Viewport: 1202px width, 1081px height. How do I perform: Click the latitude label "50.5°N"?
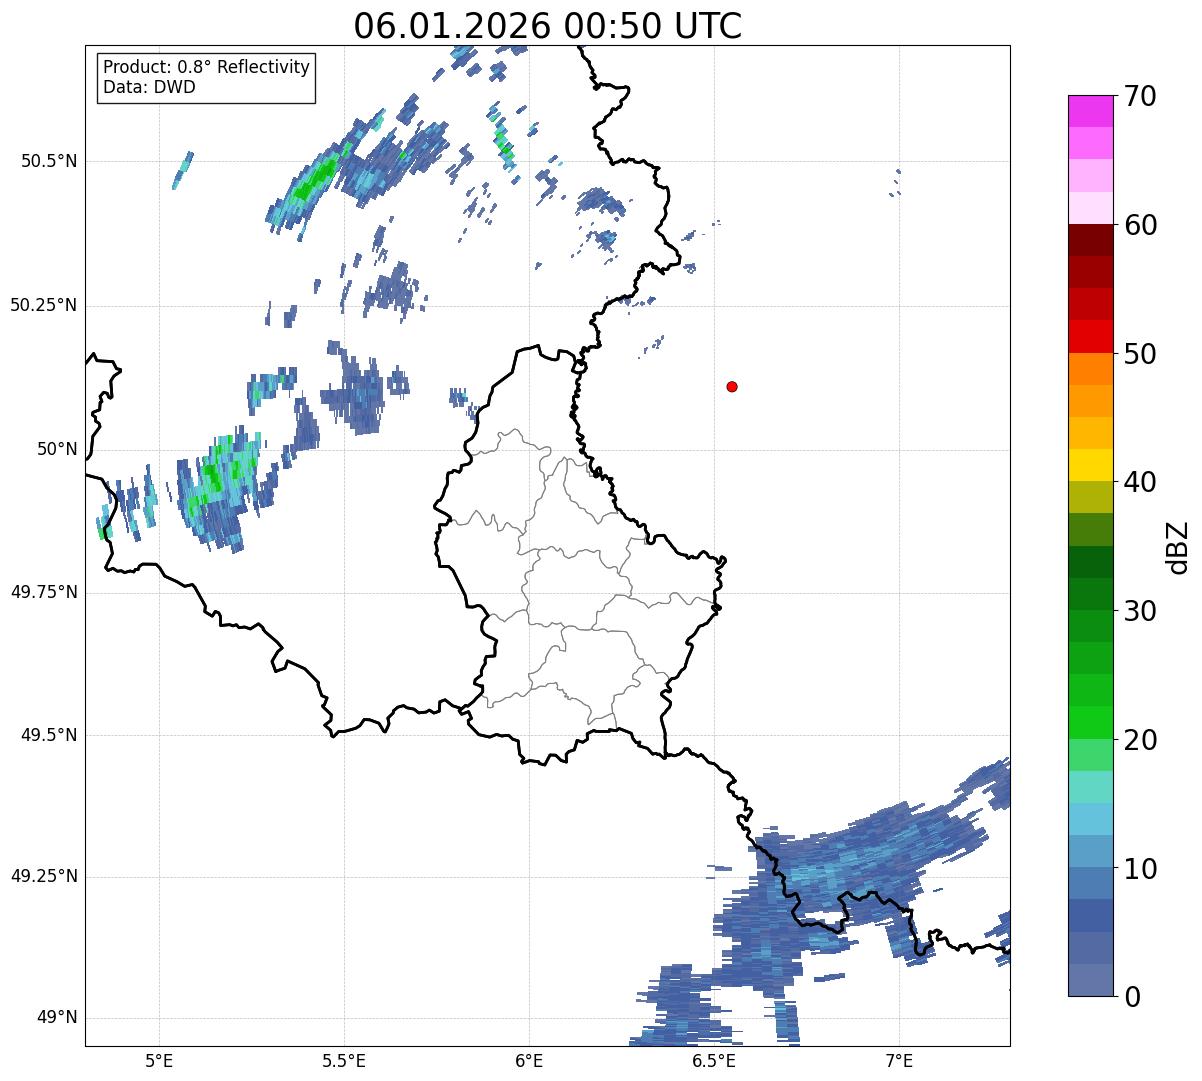[49, 161]
